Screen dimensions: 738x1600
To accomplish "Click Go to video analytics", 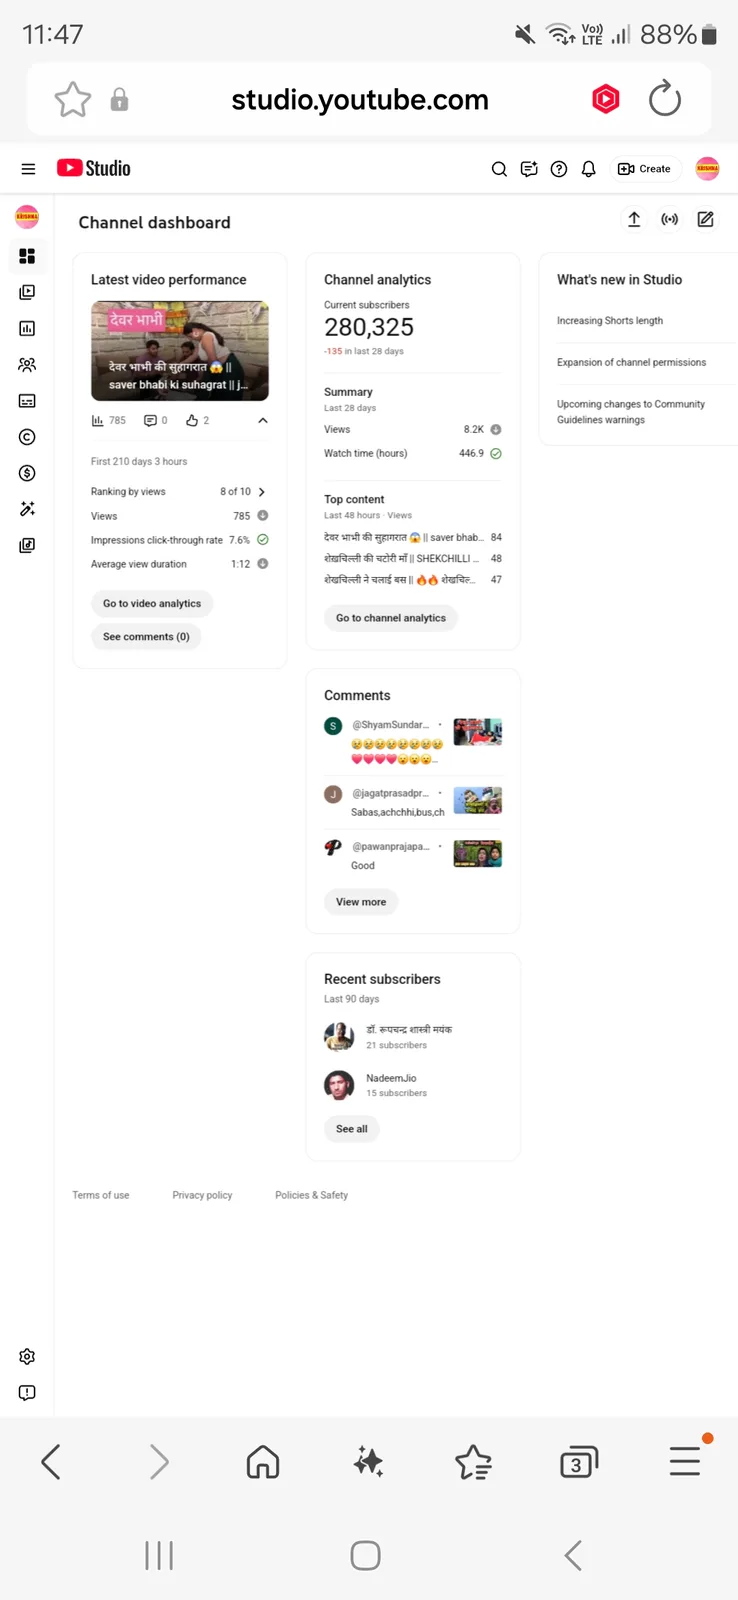I will click(152, 604).
